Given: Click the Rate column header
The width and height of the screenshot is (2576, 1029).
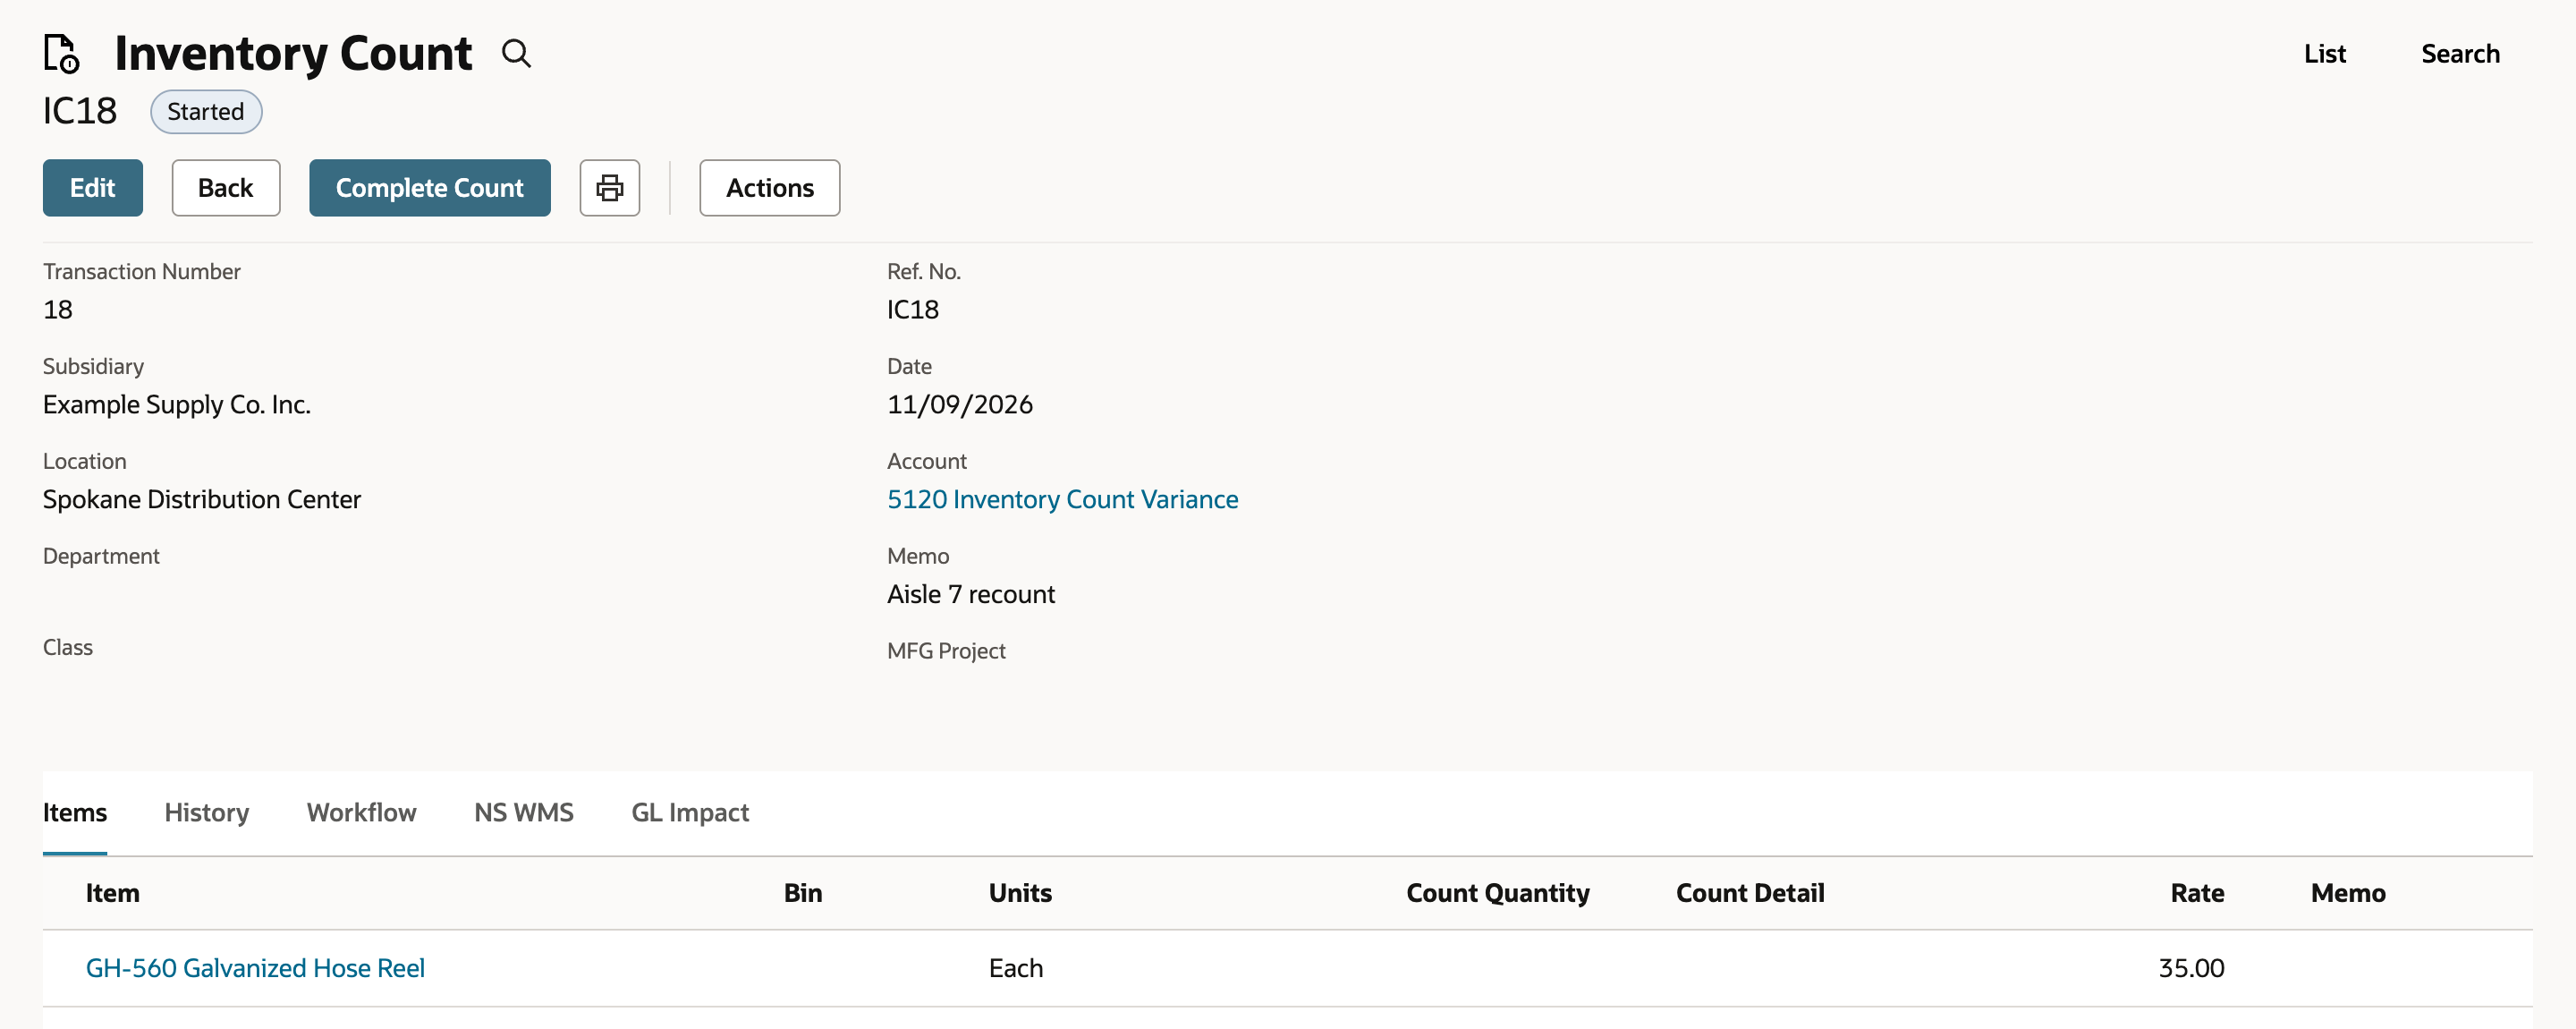Looking at the screenshot, I should click(x=2197, y=893).
